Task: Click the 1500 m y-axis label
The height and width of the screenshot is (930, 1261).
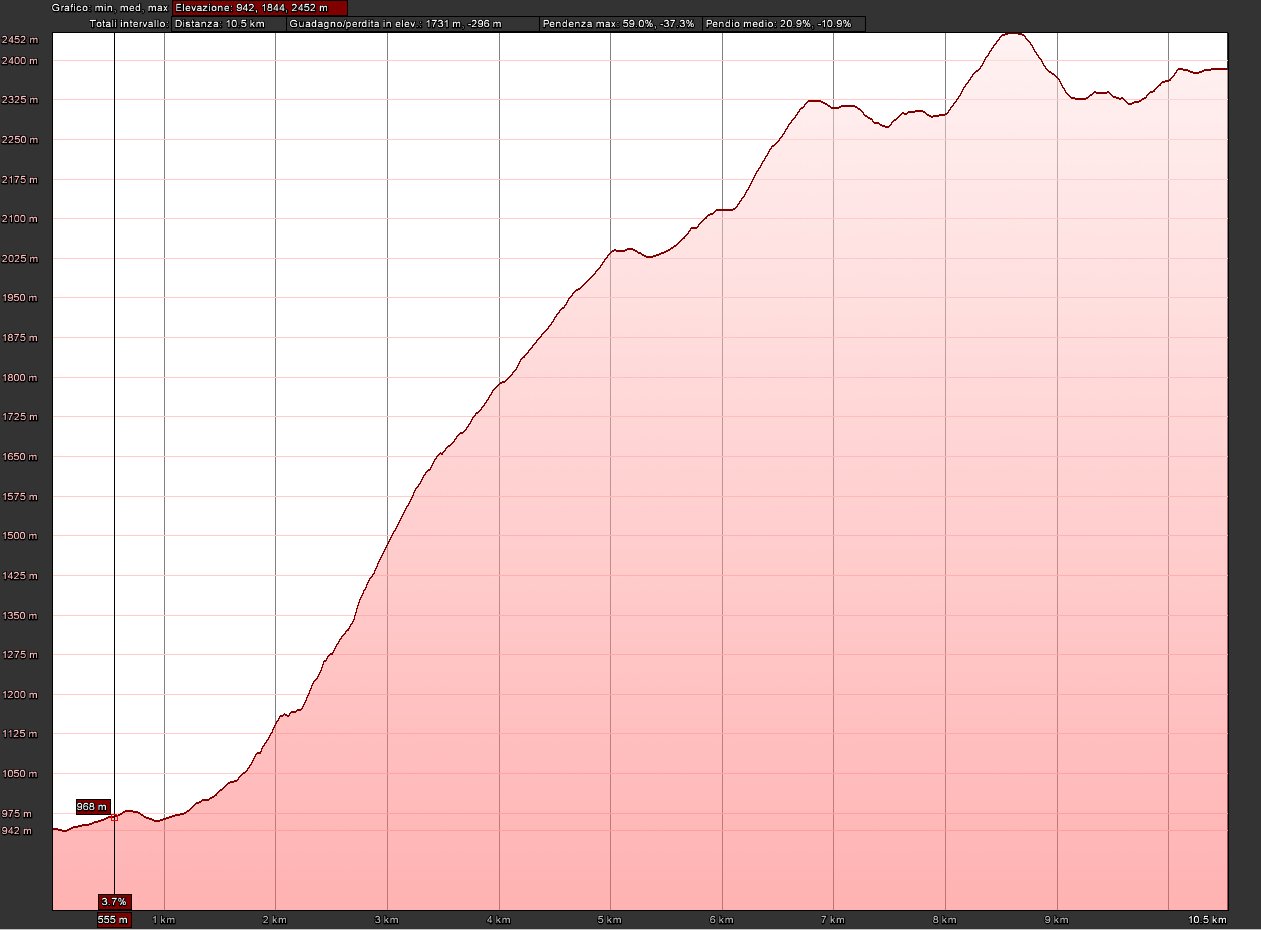Action: click(19, 536)
